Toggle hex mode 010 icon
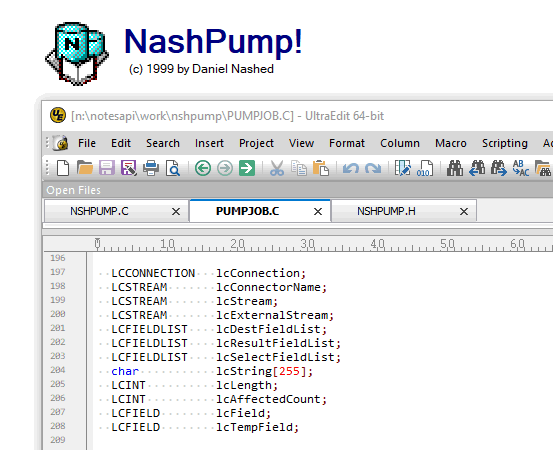Screen dimensions: 553x450 pyautogui.click(x=425, y=168)
